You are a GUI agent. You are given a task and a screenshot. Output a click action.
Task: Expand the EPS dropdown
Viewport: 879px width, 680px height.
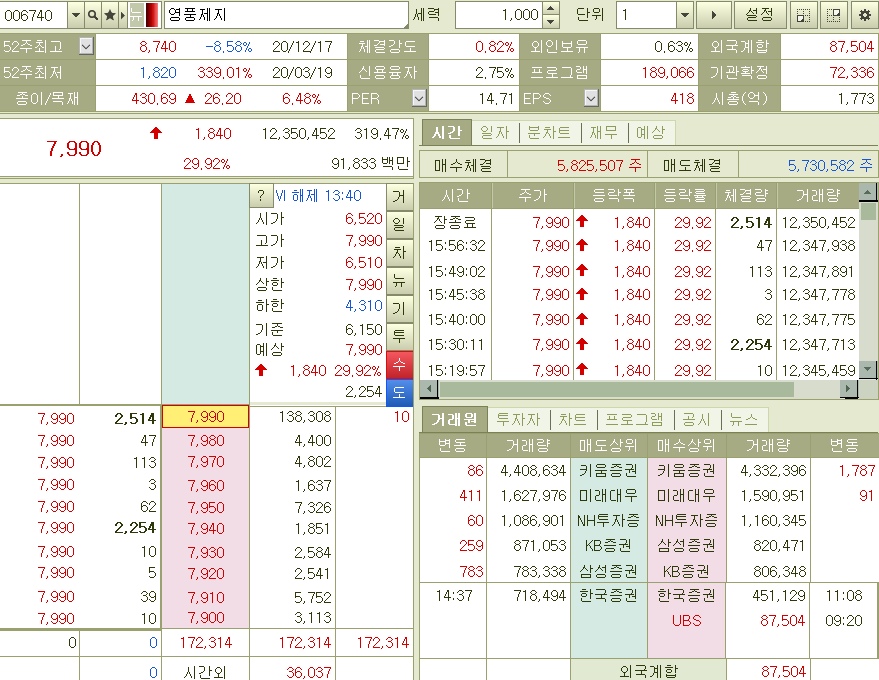591,99
